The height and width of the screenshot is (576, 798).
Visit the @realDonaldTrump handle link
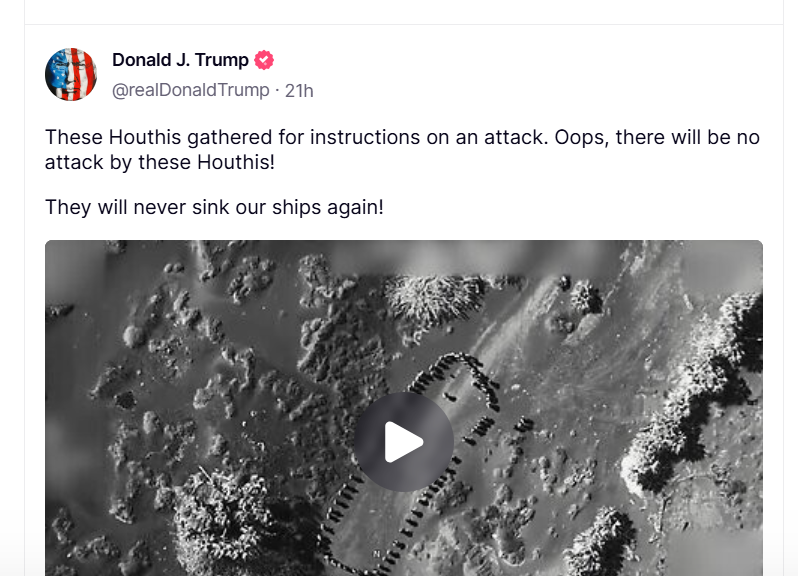(x=191, y=90)
